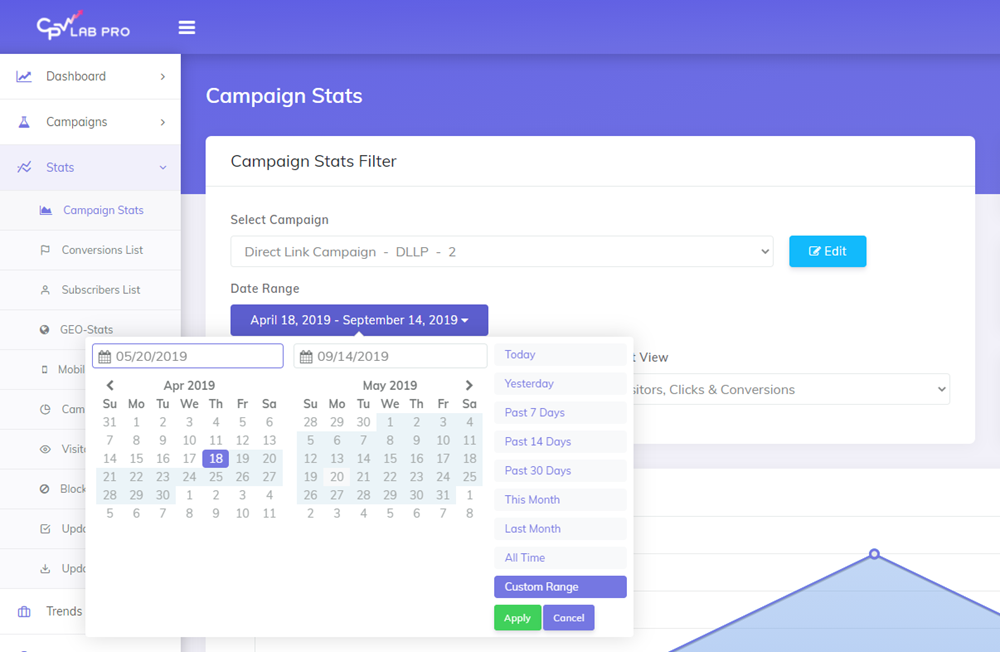
Task: Click the Subscribers List person icon
Action: tap(45, 290)
